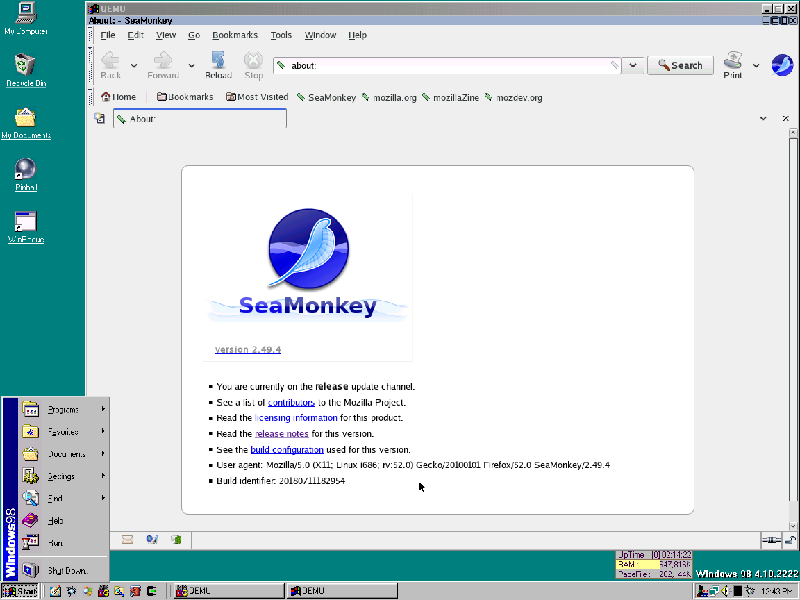The height and width of the screenshot is (600, 800).
Task: Click the security padlock icon in status bar
Action: [790, 540]
